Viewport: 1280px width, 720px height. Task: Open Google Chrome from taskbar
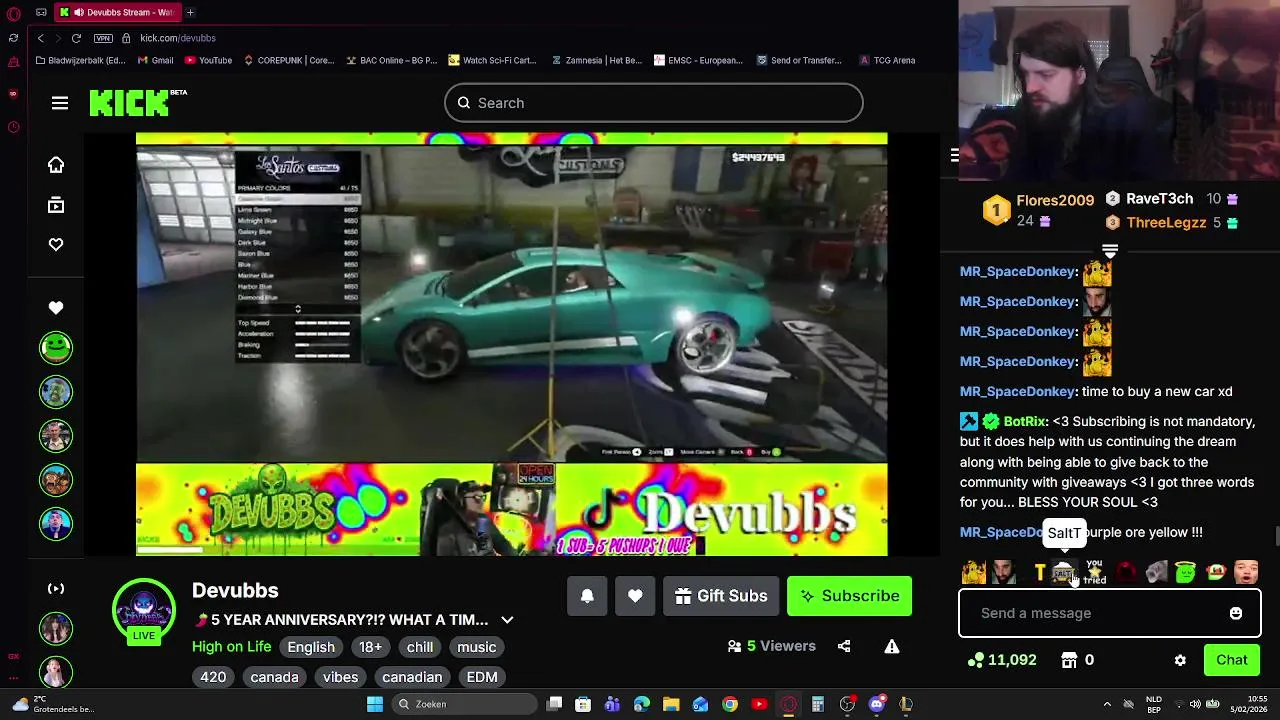click(730, 704)
